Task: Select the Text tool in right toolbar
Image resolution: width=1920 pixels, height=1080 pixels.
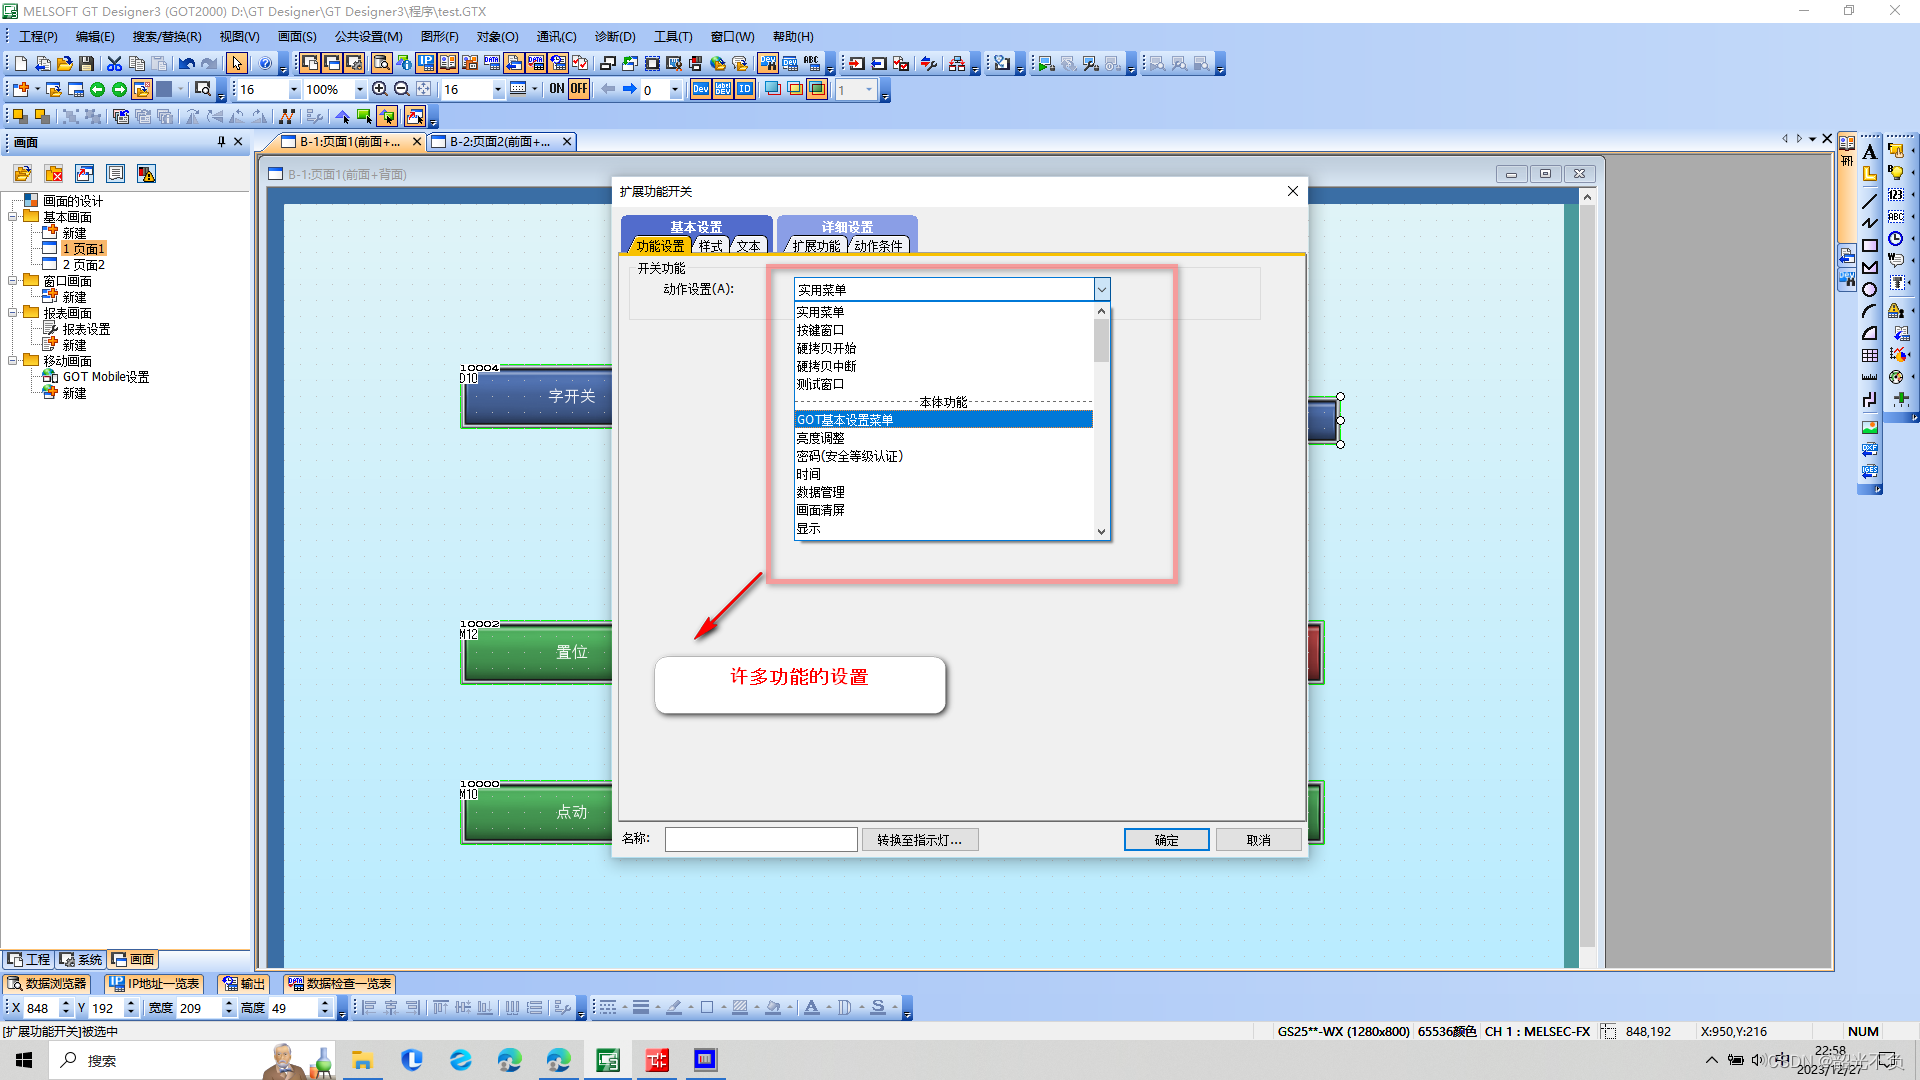Action: point(1869,152)
